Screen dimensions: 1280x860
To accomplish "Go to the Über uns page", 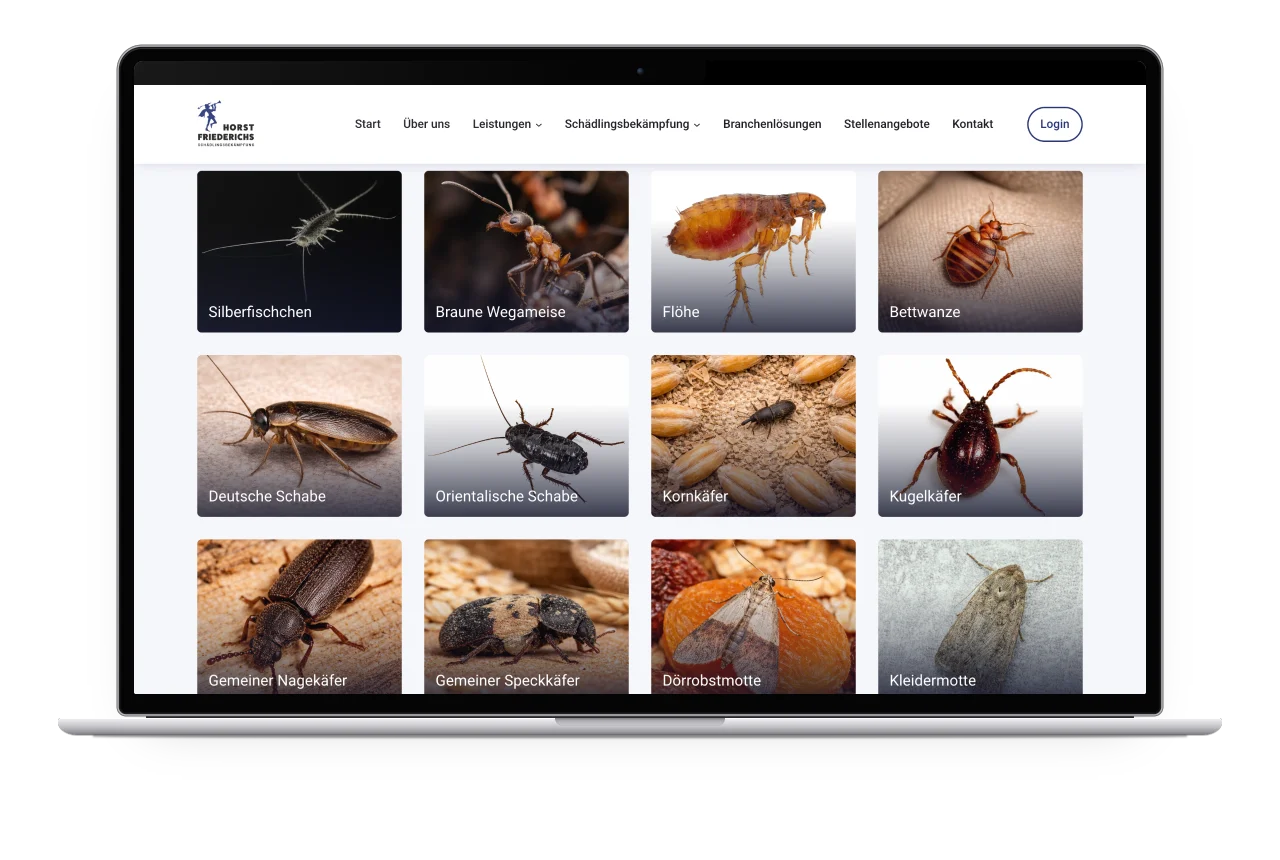I will pos(427,124).
